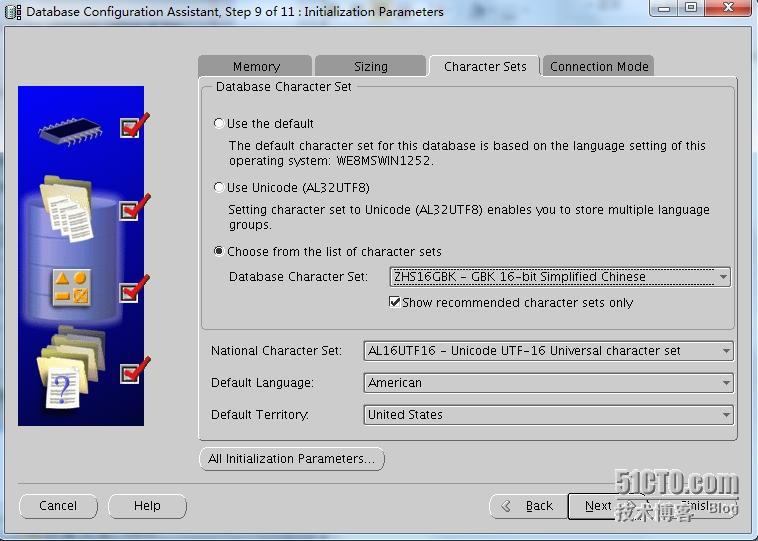Click the red checkmark beside the documents icon

(134, 208)
